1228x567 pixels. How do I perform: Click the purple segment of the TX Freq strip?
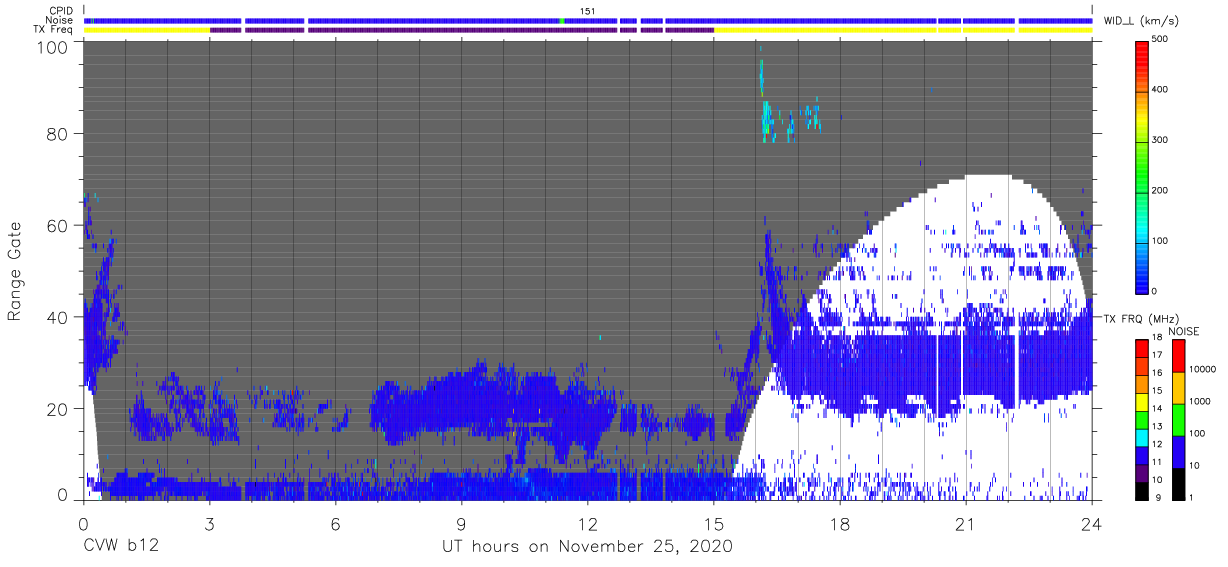pyautogui.click(x=462, y=30)
